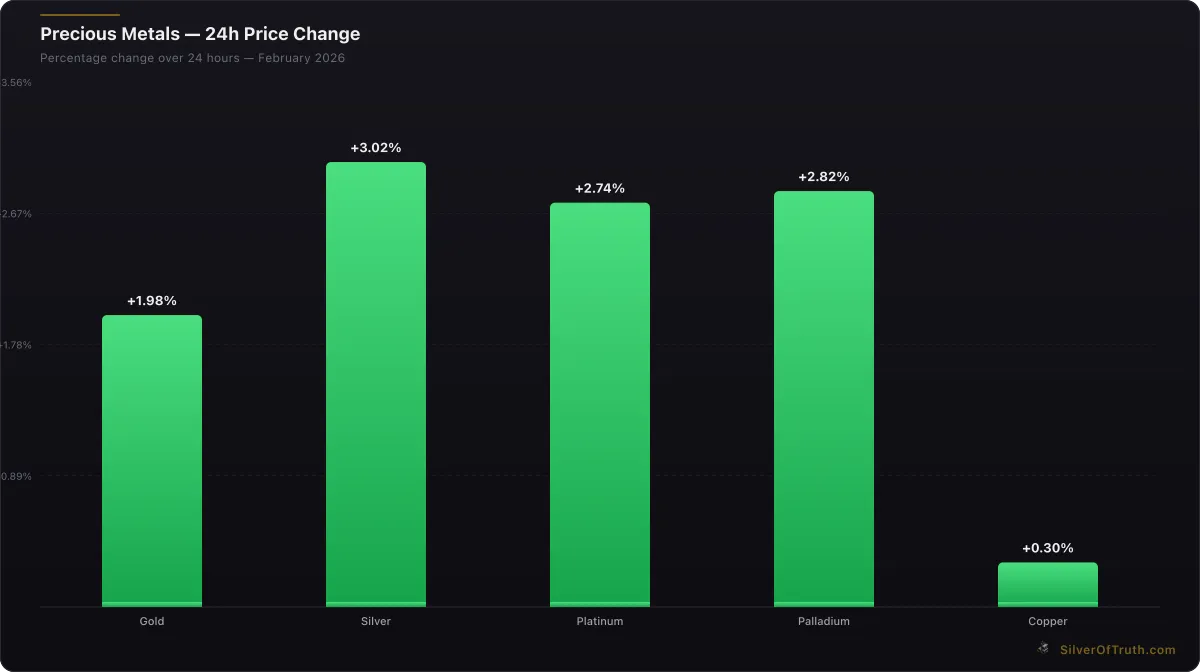1200x672 pixels.
Task: Click the SilverOfTruth logo icon
Action: 1044,649
